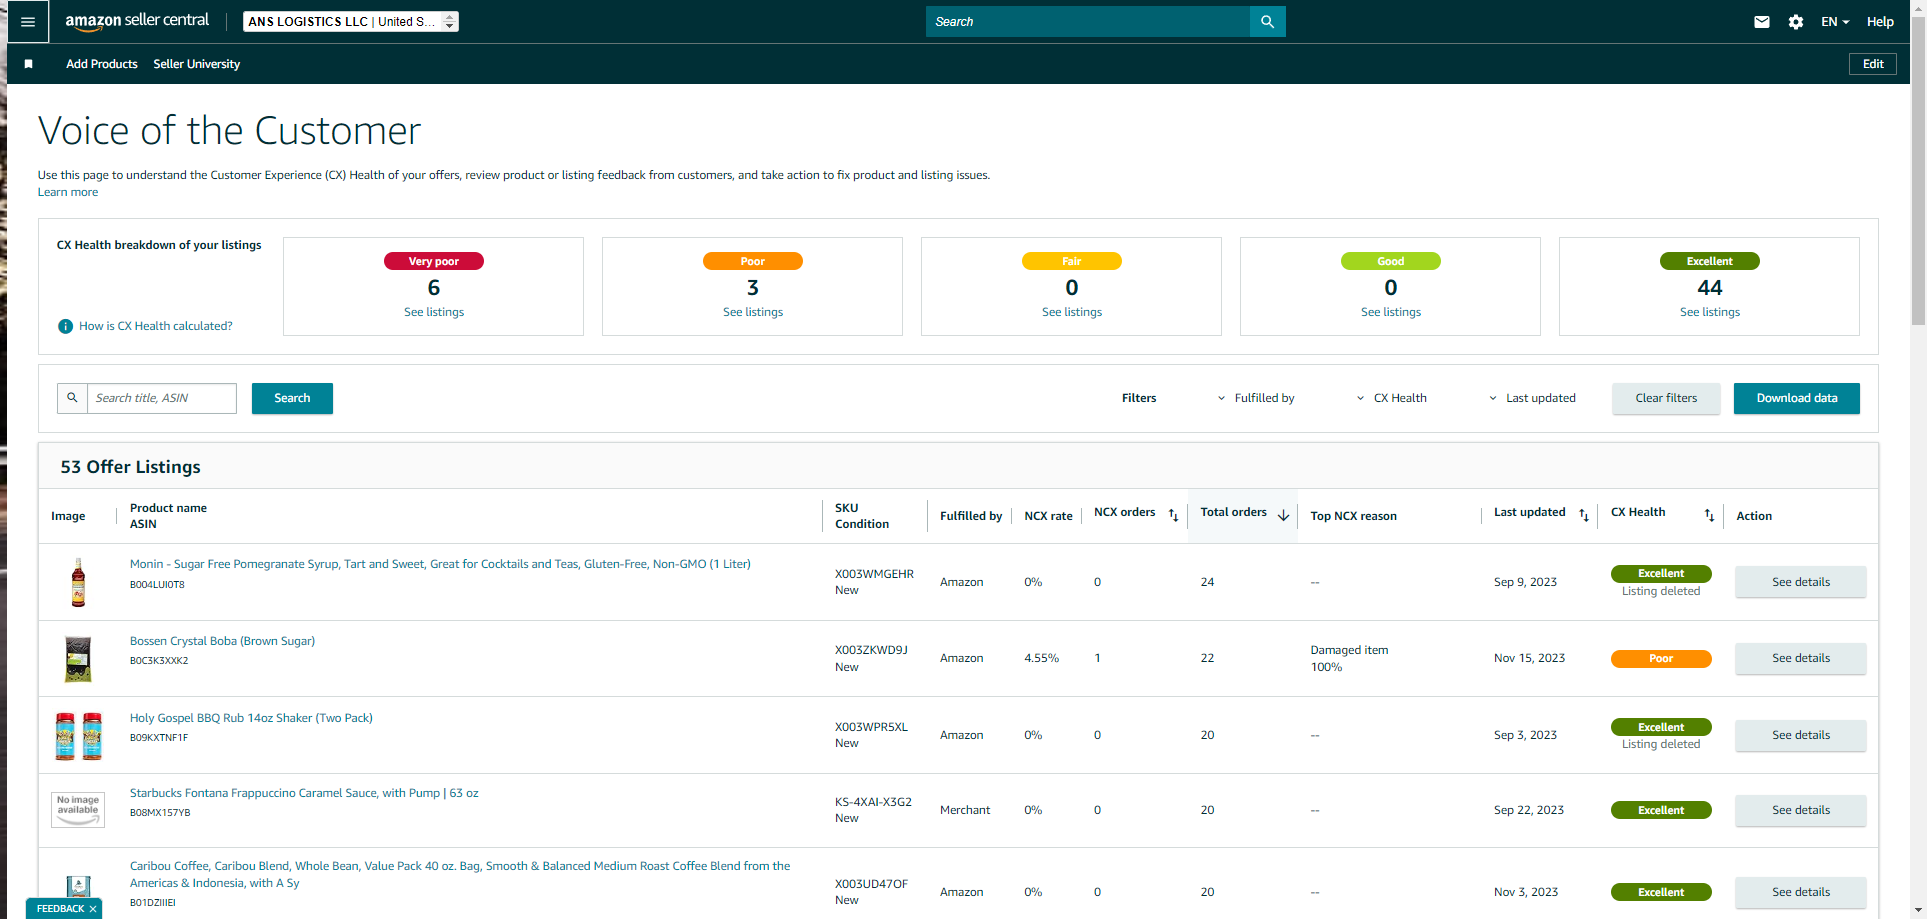Open the EN language dropdown
Viewport: 1927px width, 919px height.
[x=1835, y=22]
